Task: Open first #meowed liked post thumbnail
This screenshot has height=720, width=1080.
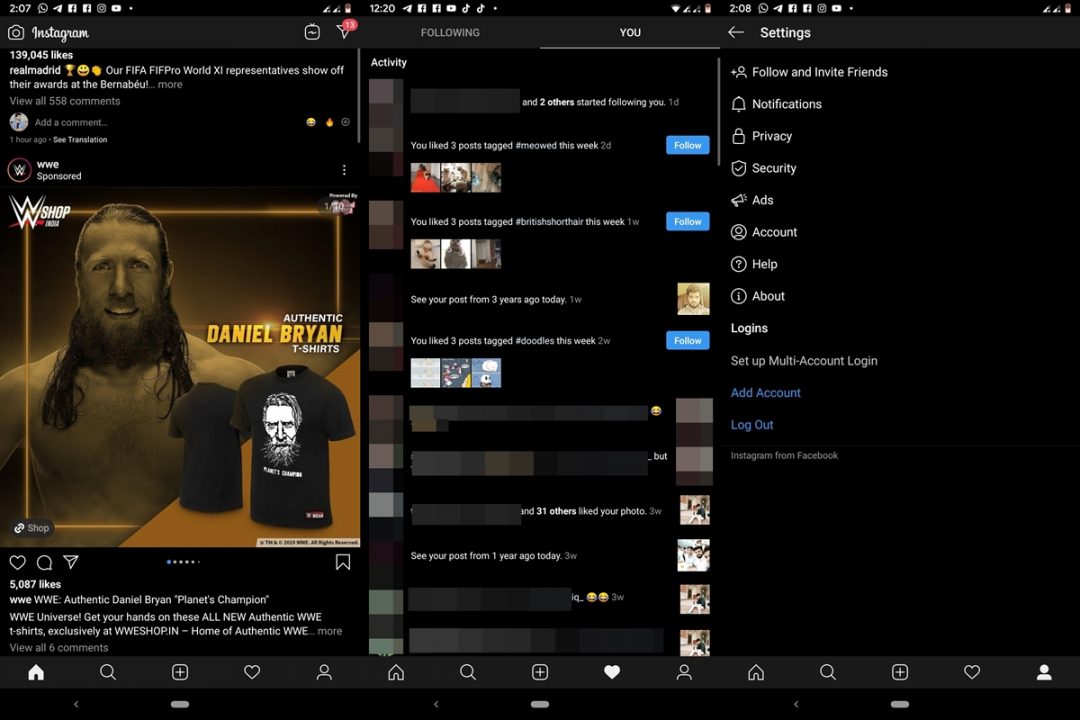Action: (425, 178)
